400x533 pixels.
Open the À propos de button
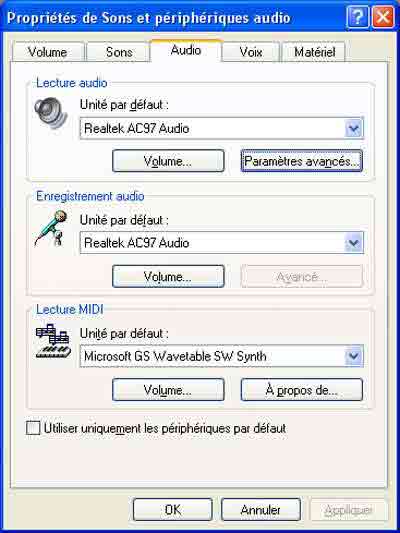click(x=302, y=390)
